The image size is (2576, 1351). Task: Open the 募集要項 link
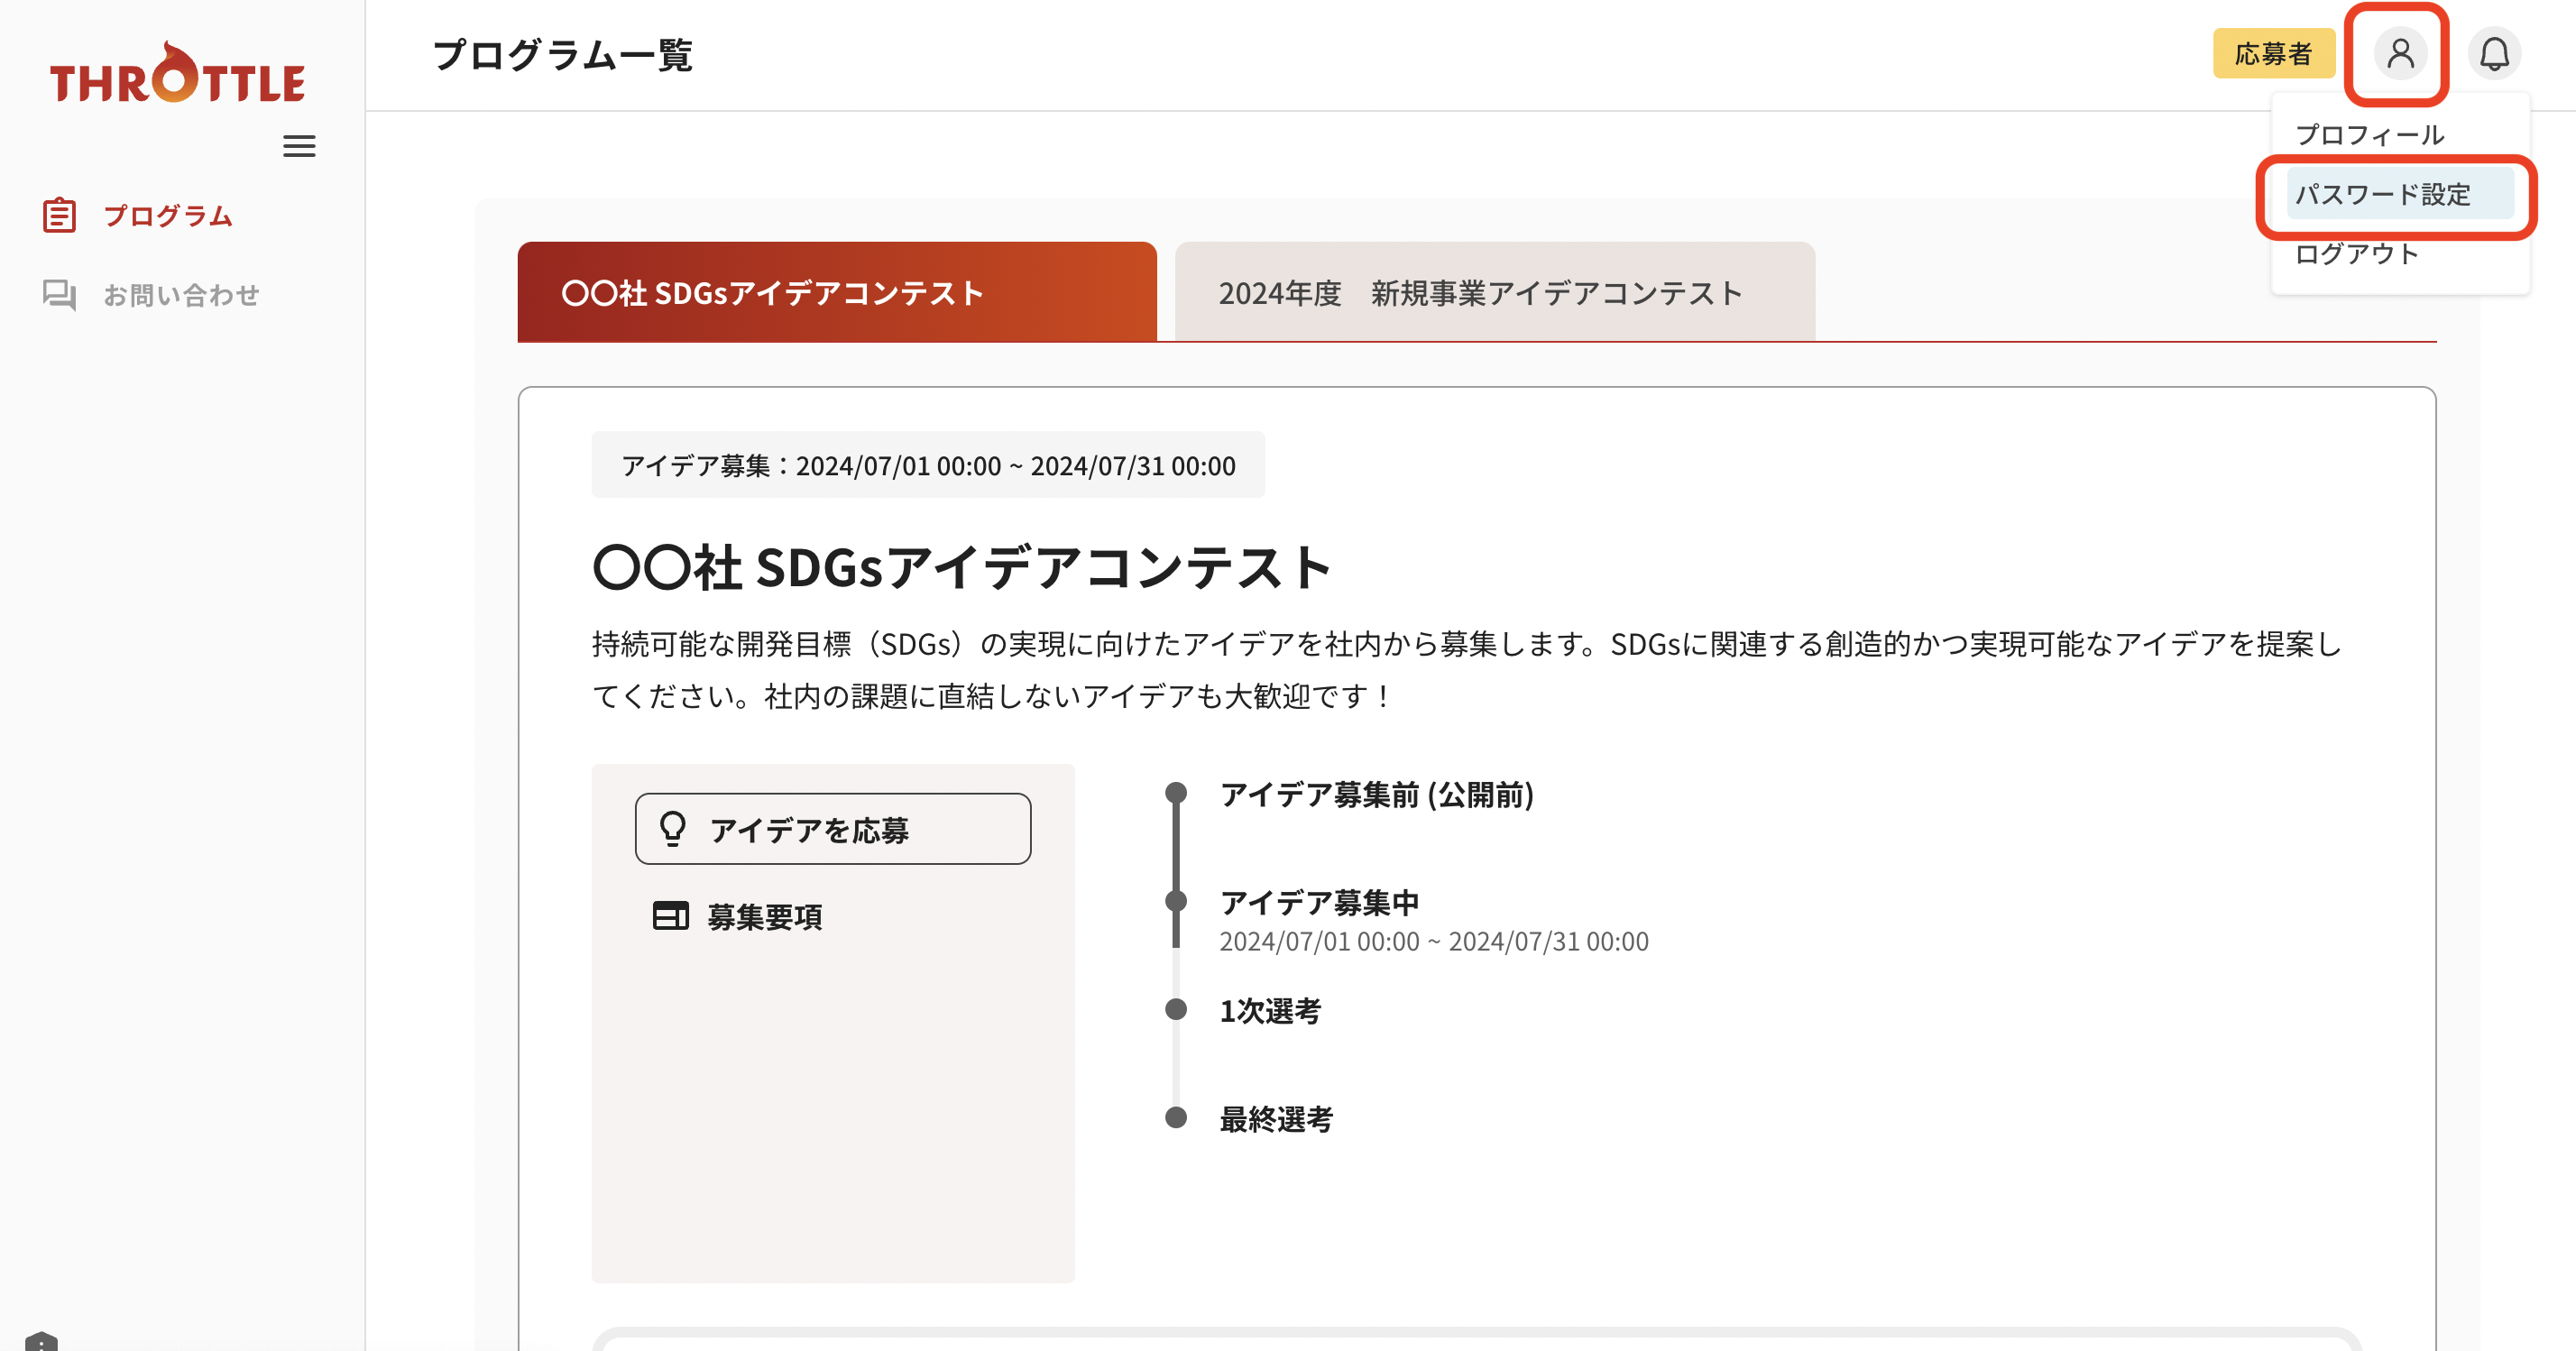[737, 917]
